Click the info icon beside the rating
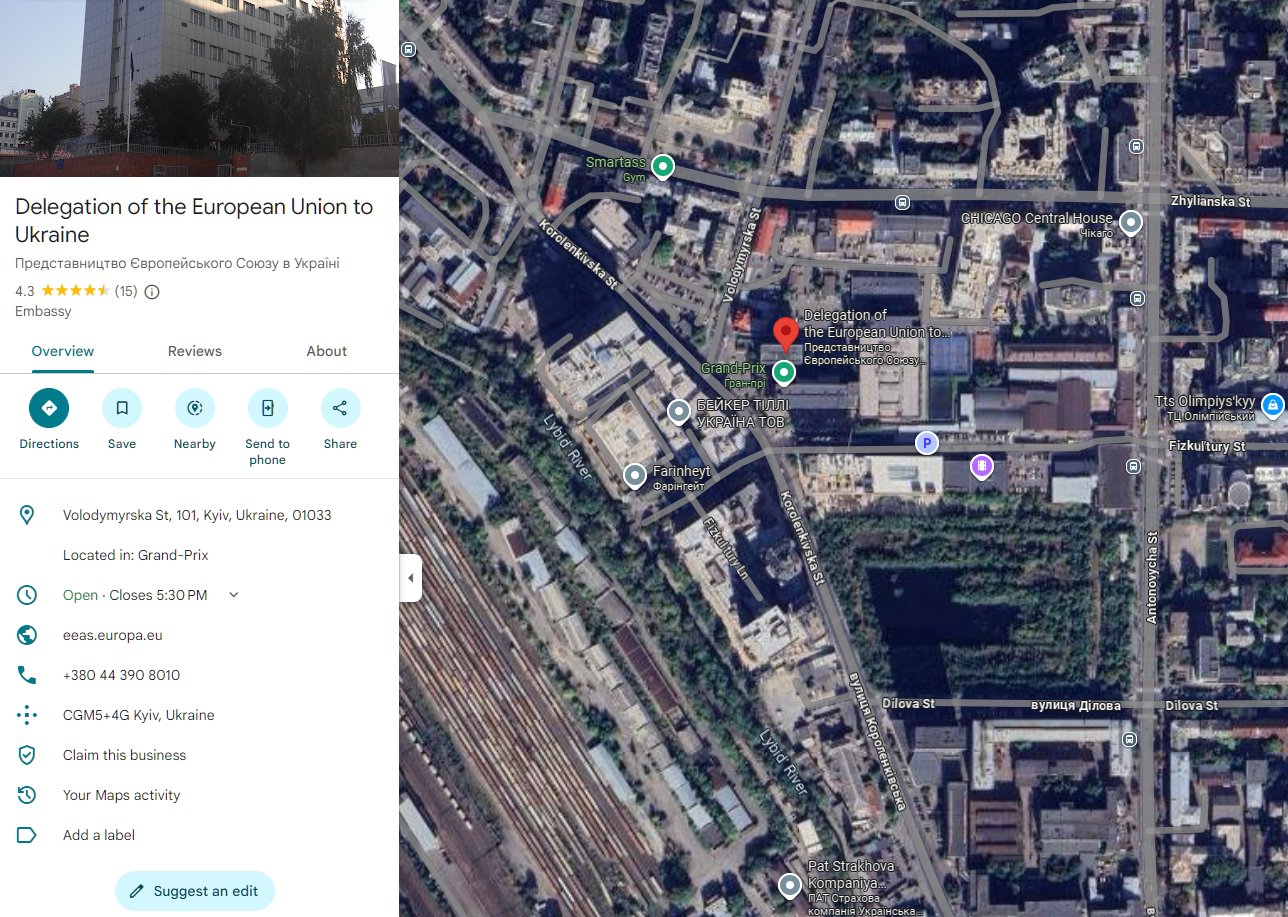1288x917 pixels. point(152,292)
